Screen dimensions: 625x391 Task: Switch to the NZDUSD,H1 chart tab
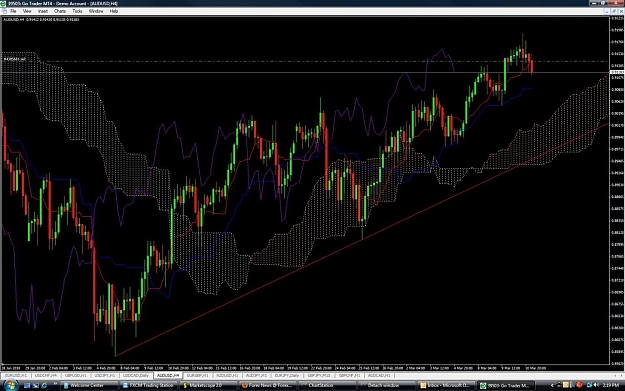pos(227,375)
